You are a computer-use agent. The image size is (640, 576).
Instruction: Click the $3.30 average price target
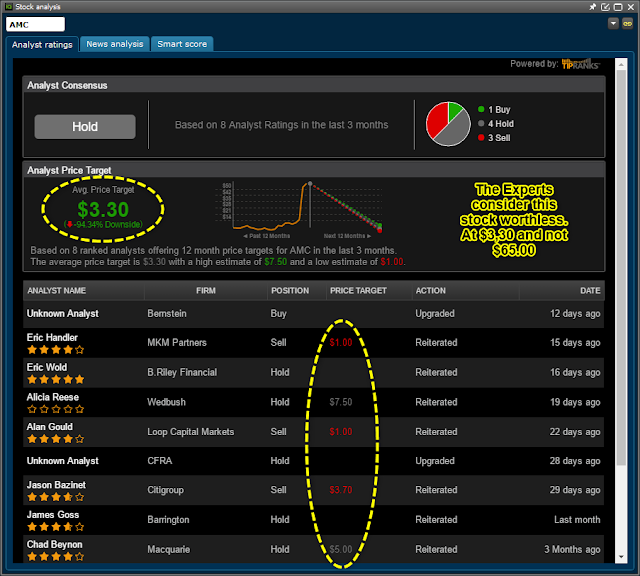(x=103, y=209)
